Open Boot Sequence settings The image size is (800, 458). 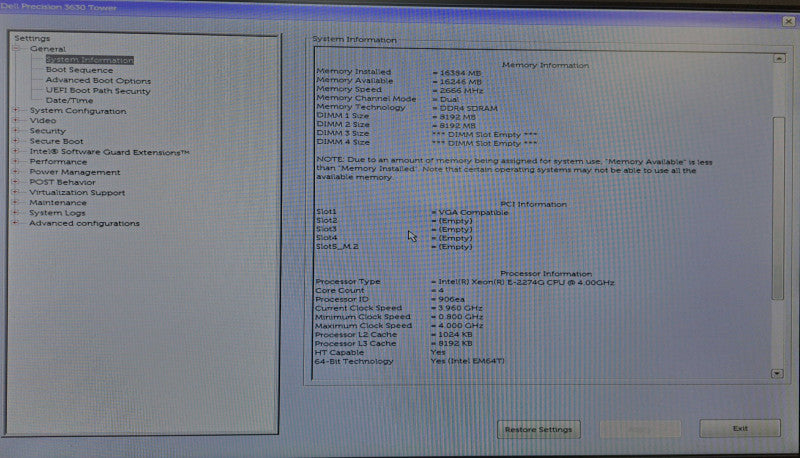pos(79,70)
